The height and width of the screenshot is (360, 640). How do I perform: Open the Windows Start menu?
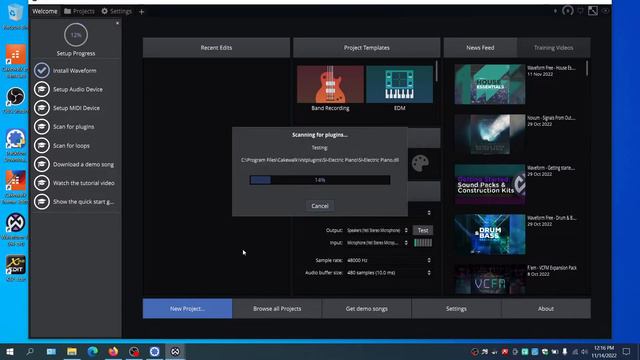tap(9, 351)
